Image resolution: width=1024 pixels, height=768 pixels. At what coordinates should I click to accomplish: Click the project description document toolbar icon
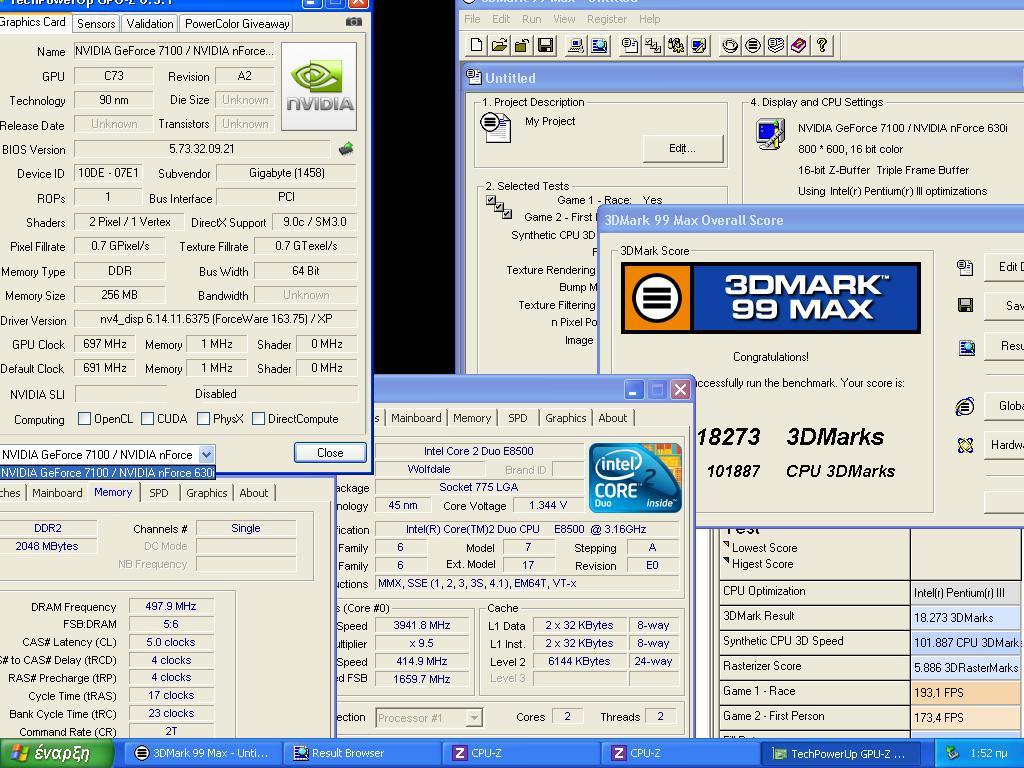(630, 45)
